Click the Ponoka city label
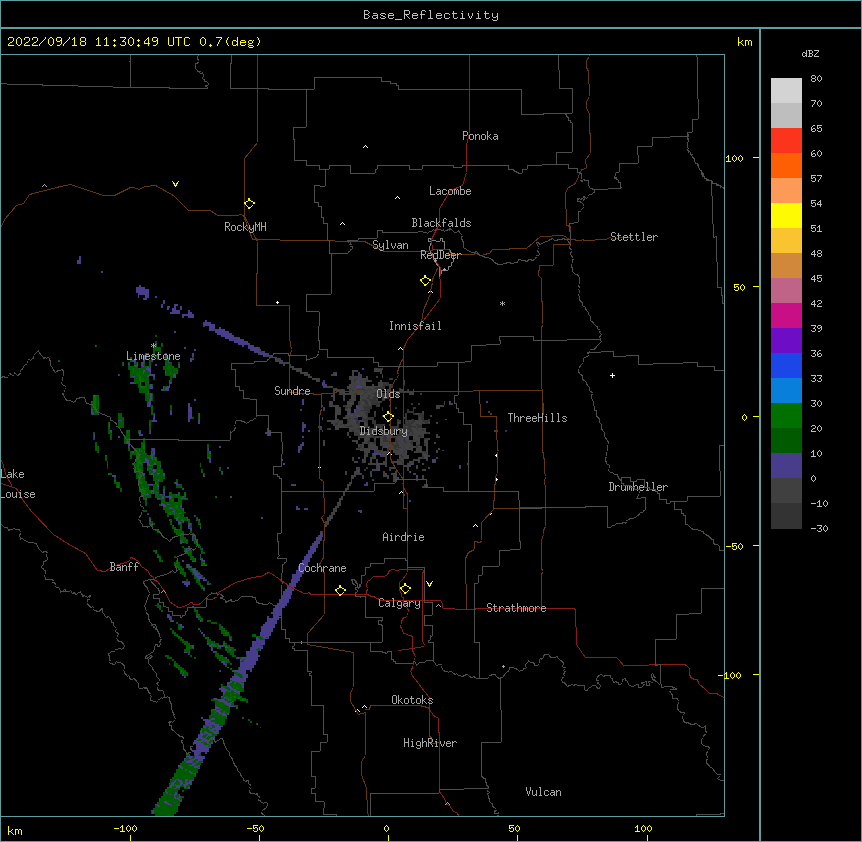 tap(480, 136)
